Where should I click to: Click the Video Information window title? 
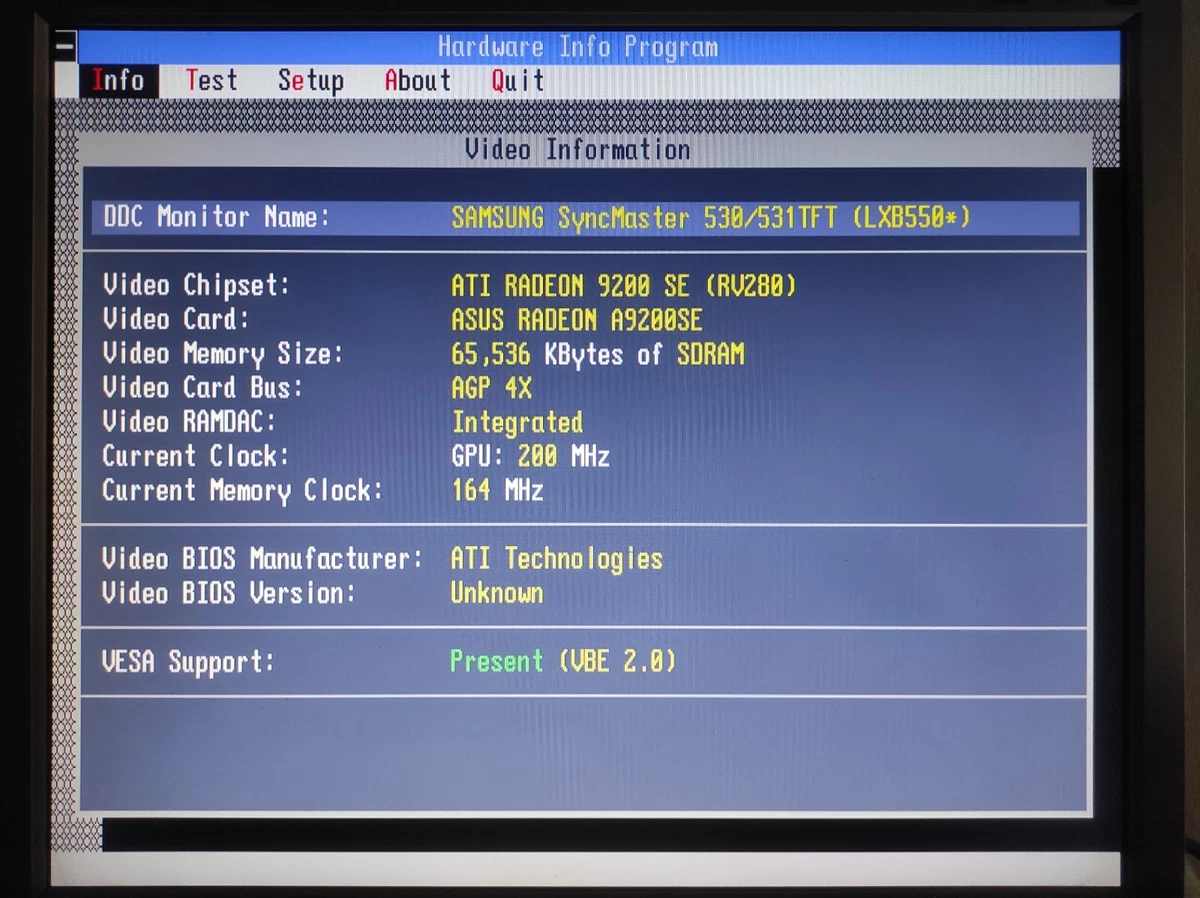tap(578, 150)
